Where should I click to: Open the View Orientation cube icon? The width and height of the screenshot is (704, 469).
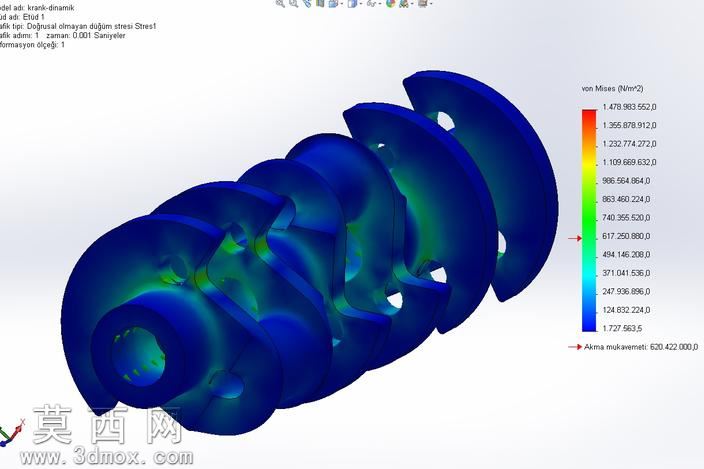point(333,4)
